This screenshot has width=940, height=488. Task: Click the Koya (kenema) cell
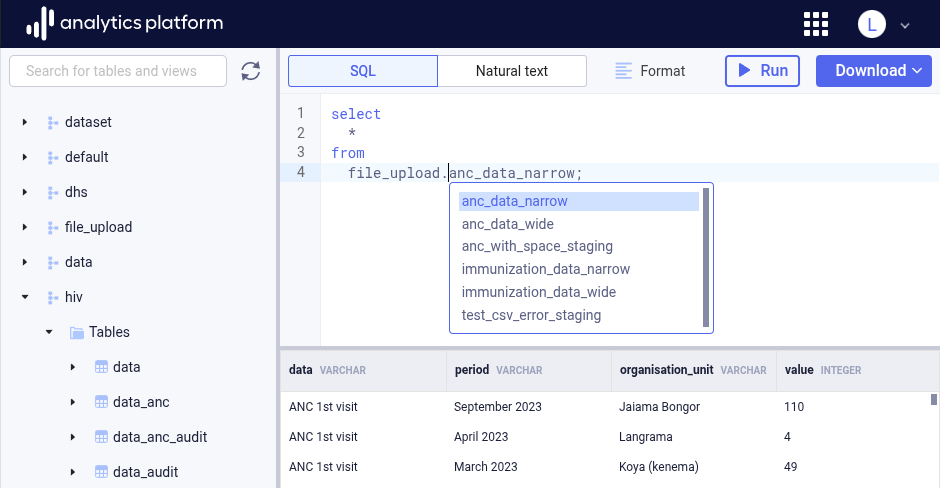click(659, 466)
